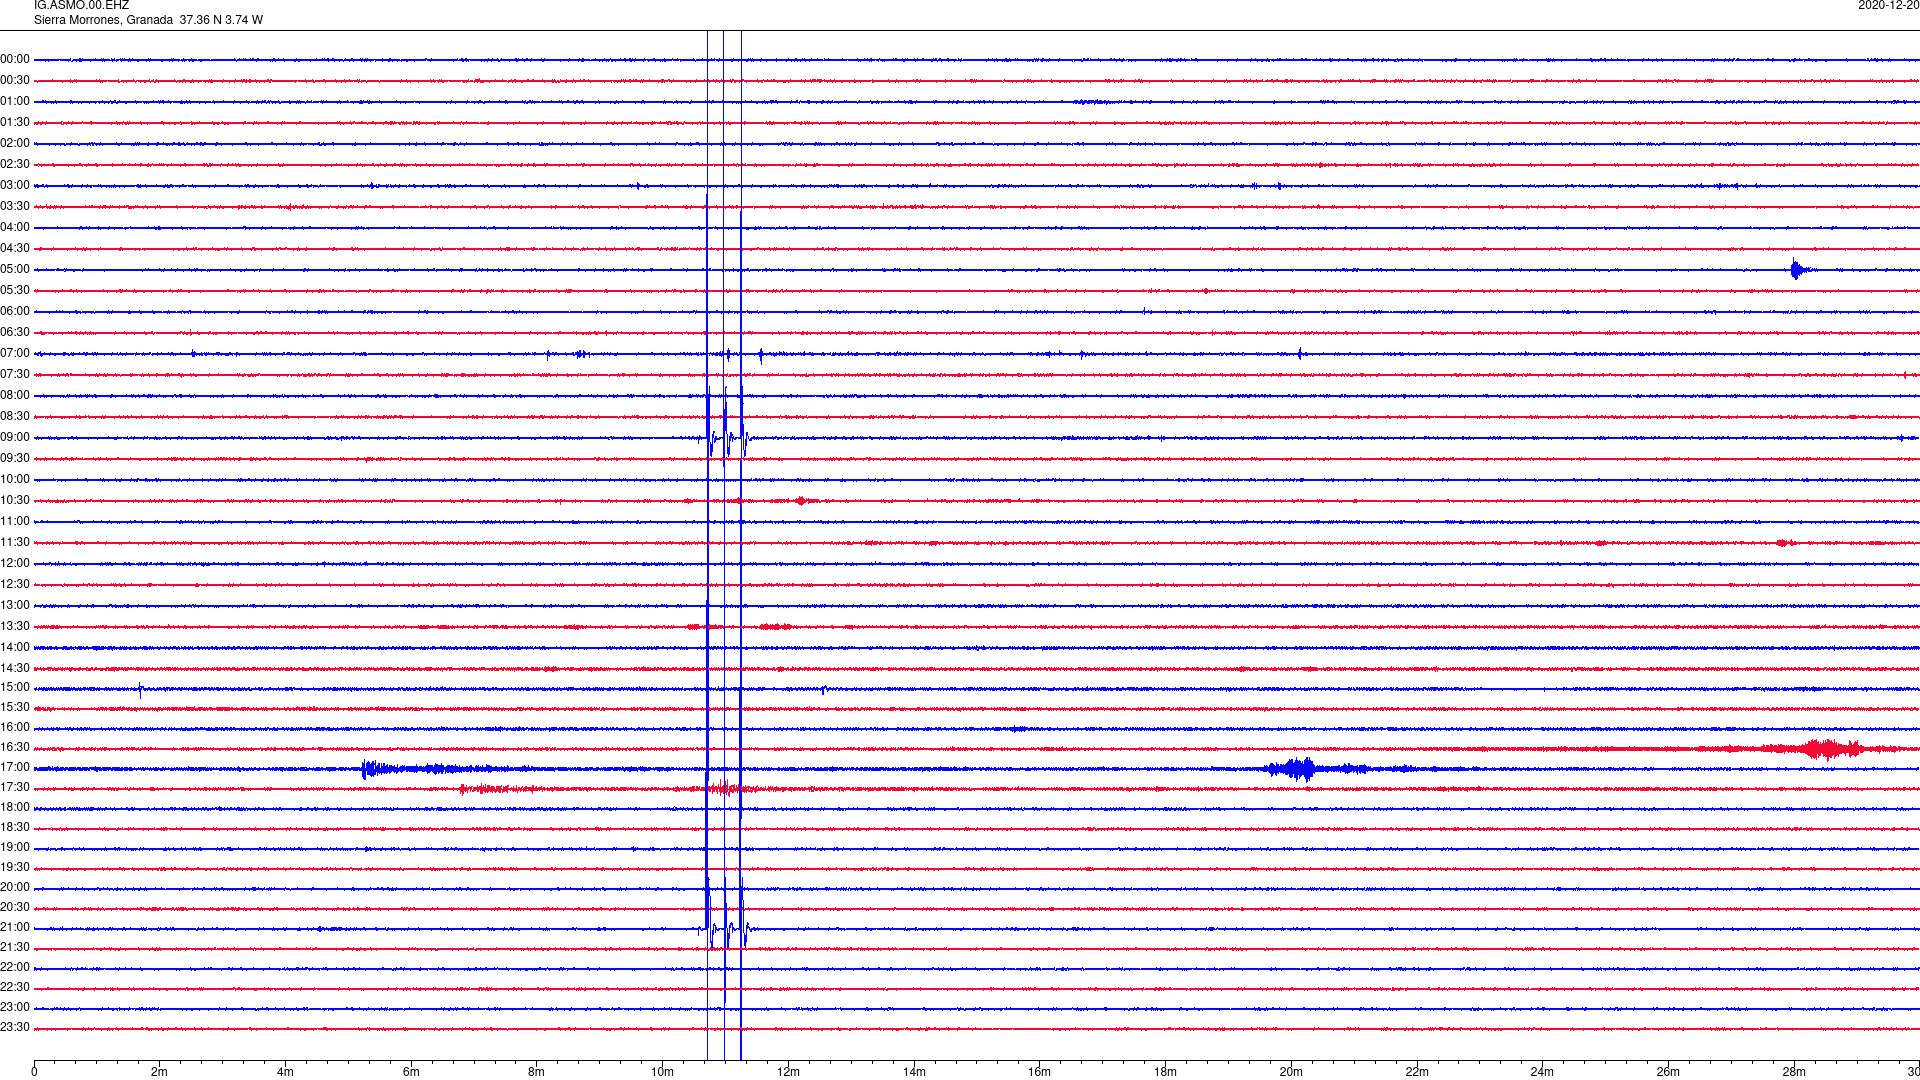1920x1080 pixels.
Task: Click the 28m tick label on time axis
Action: 1794,1072
